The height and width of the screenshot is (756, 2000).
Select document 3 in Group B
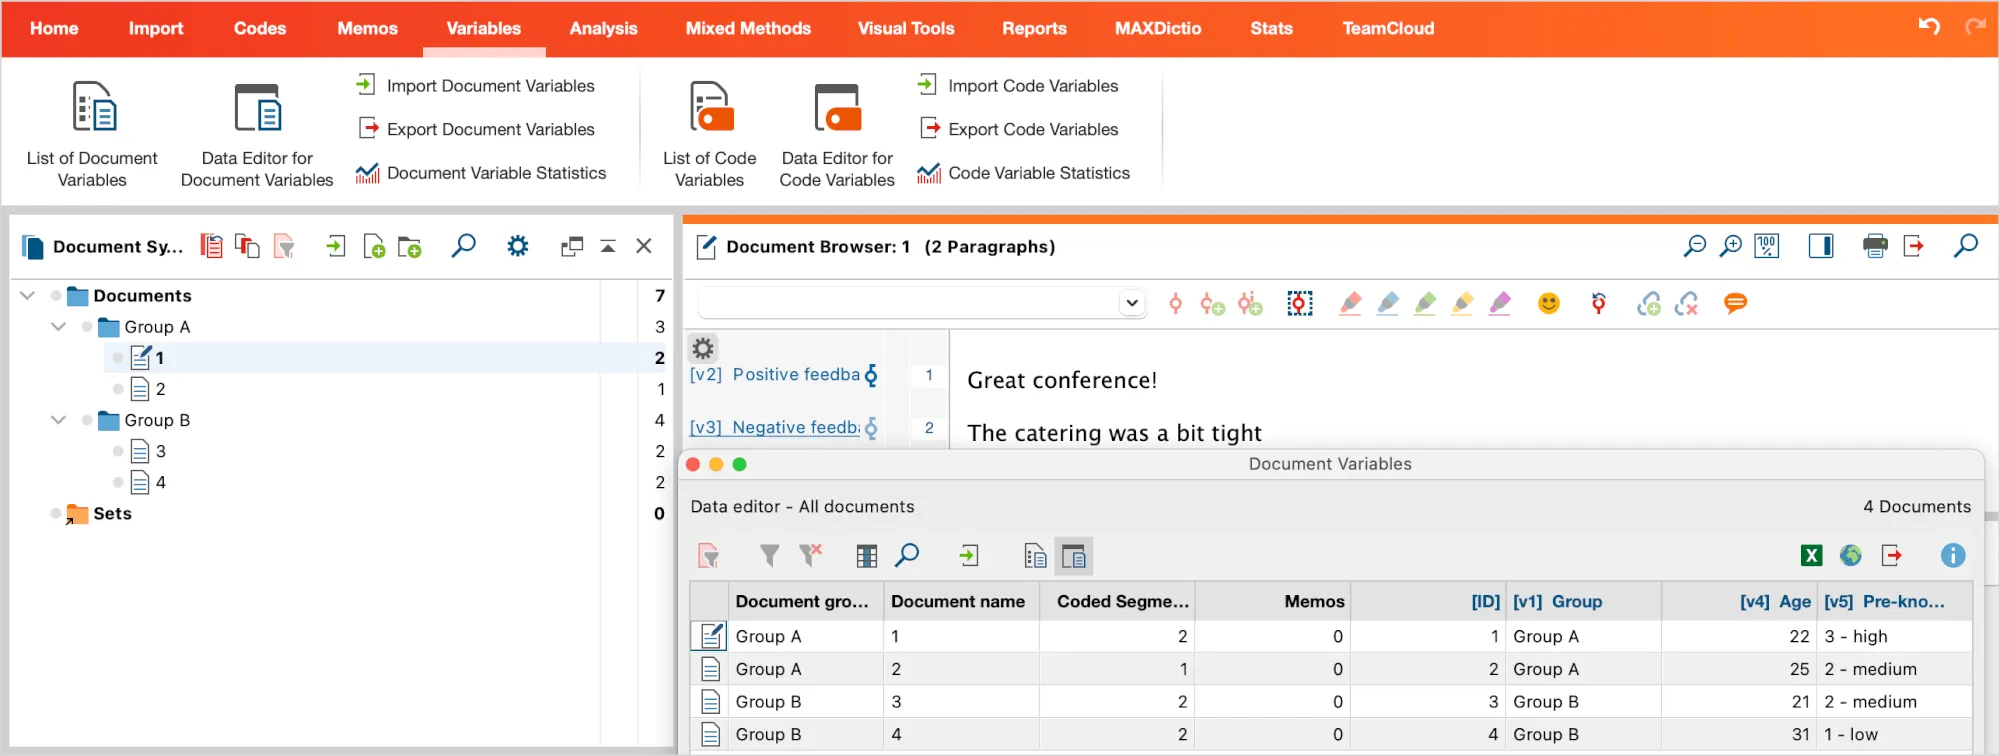pos(160,452)
